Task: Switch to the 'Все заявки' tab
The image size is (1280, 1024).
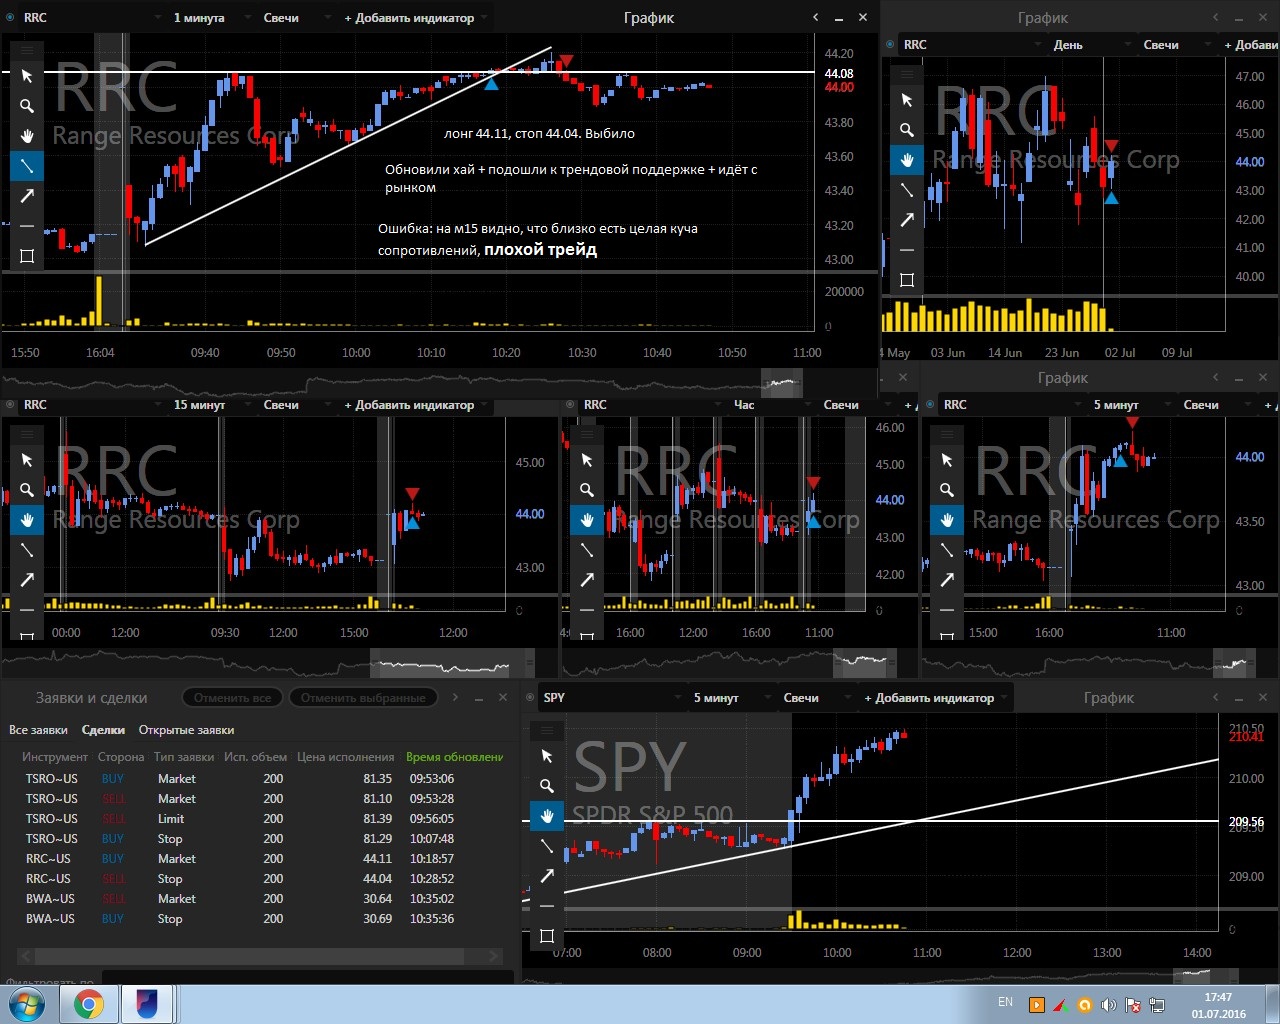Action: pos(38,730)
